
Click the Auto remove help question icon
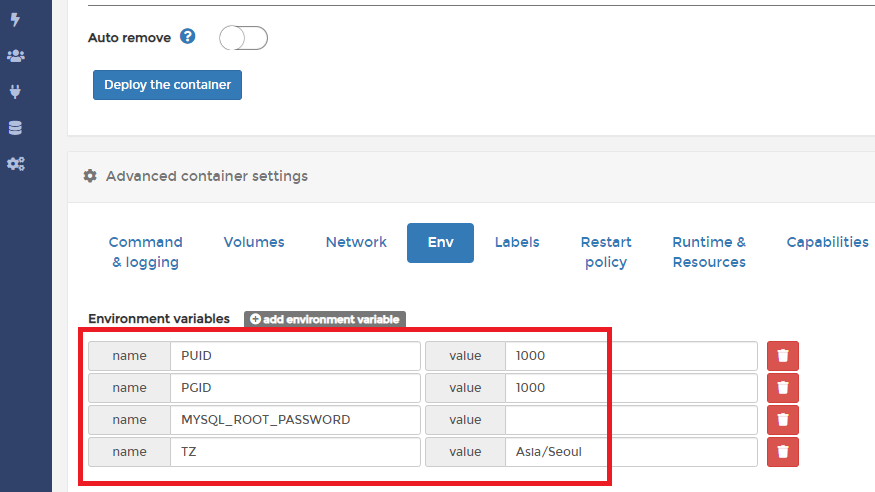tap(188, 37)
